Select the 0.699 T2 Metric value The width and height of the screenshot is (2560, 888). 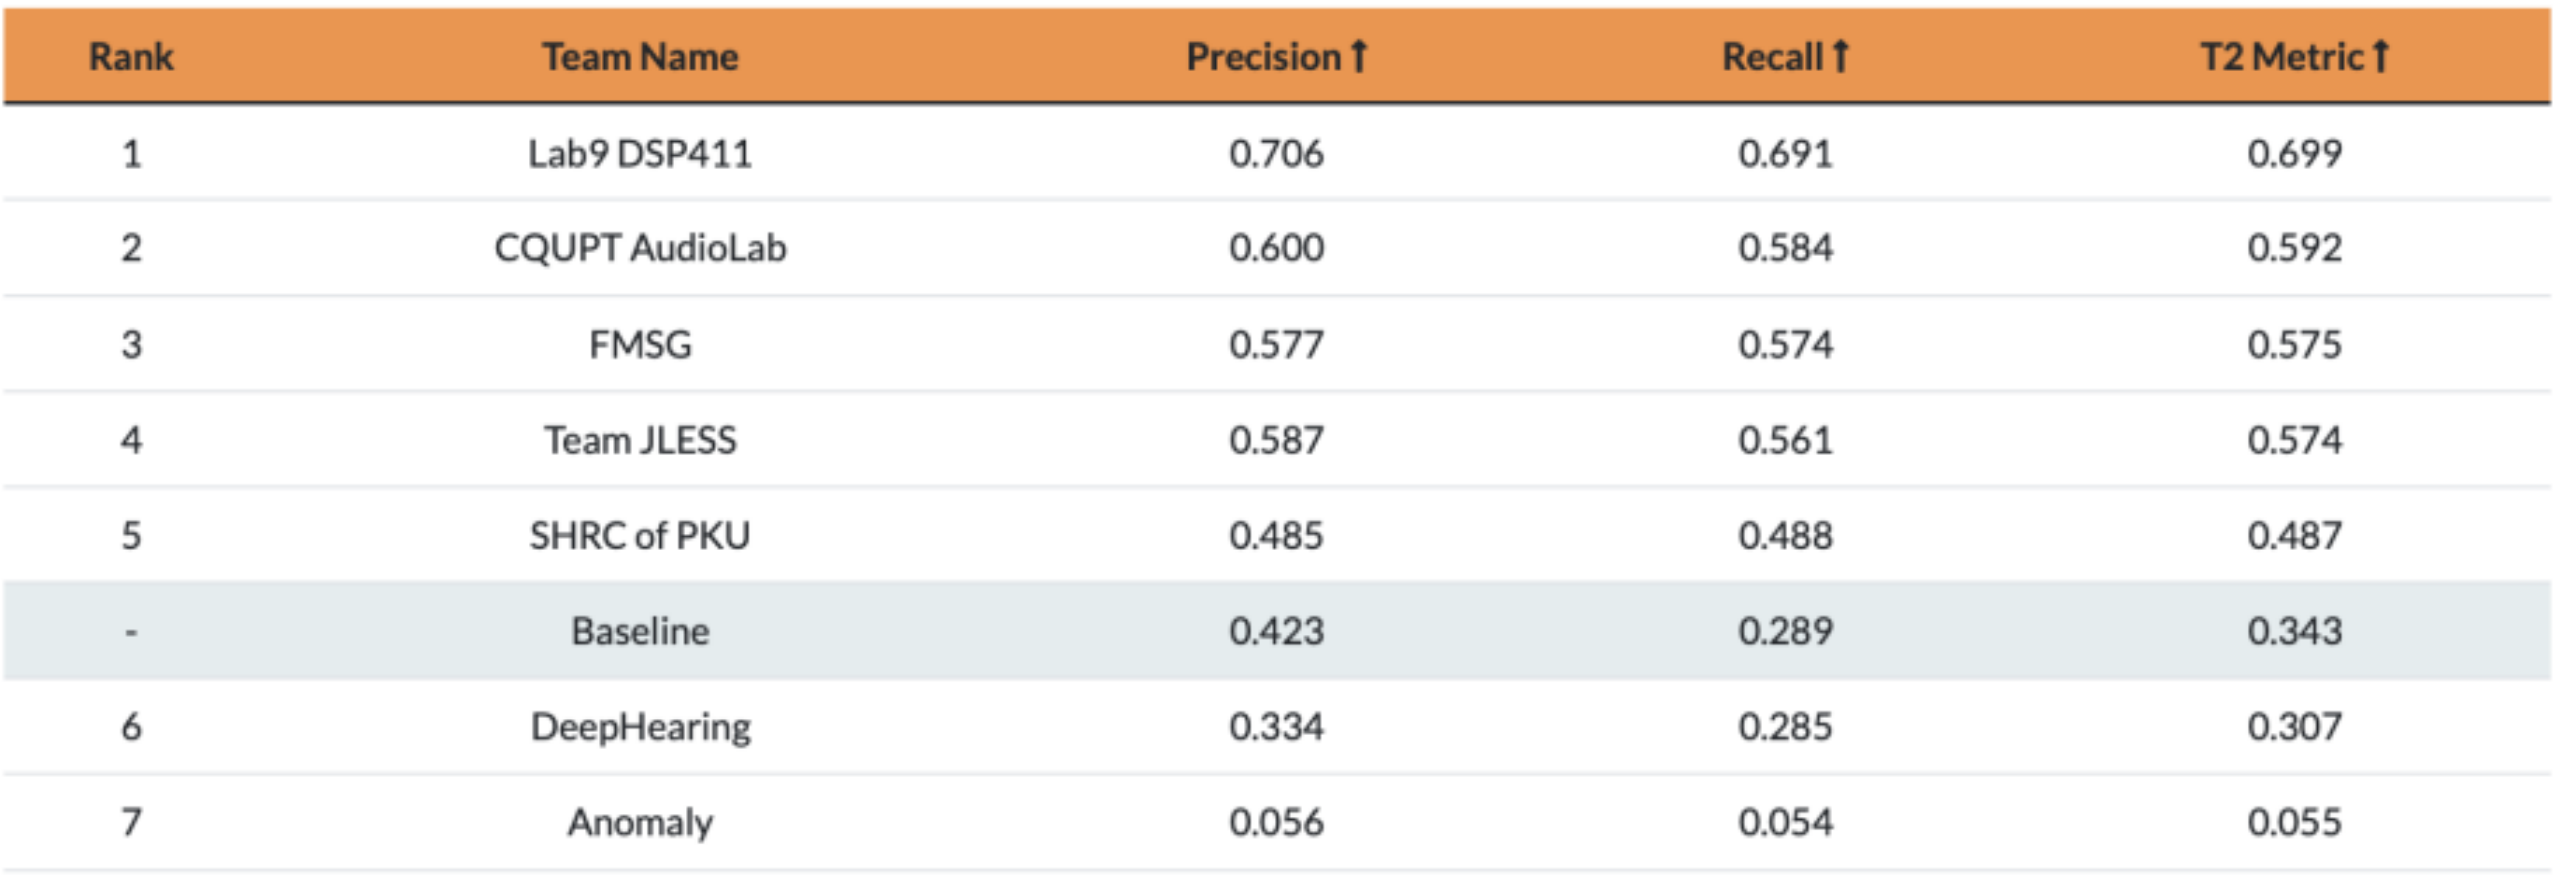pos(2295,154)
